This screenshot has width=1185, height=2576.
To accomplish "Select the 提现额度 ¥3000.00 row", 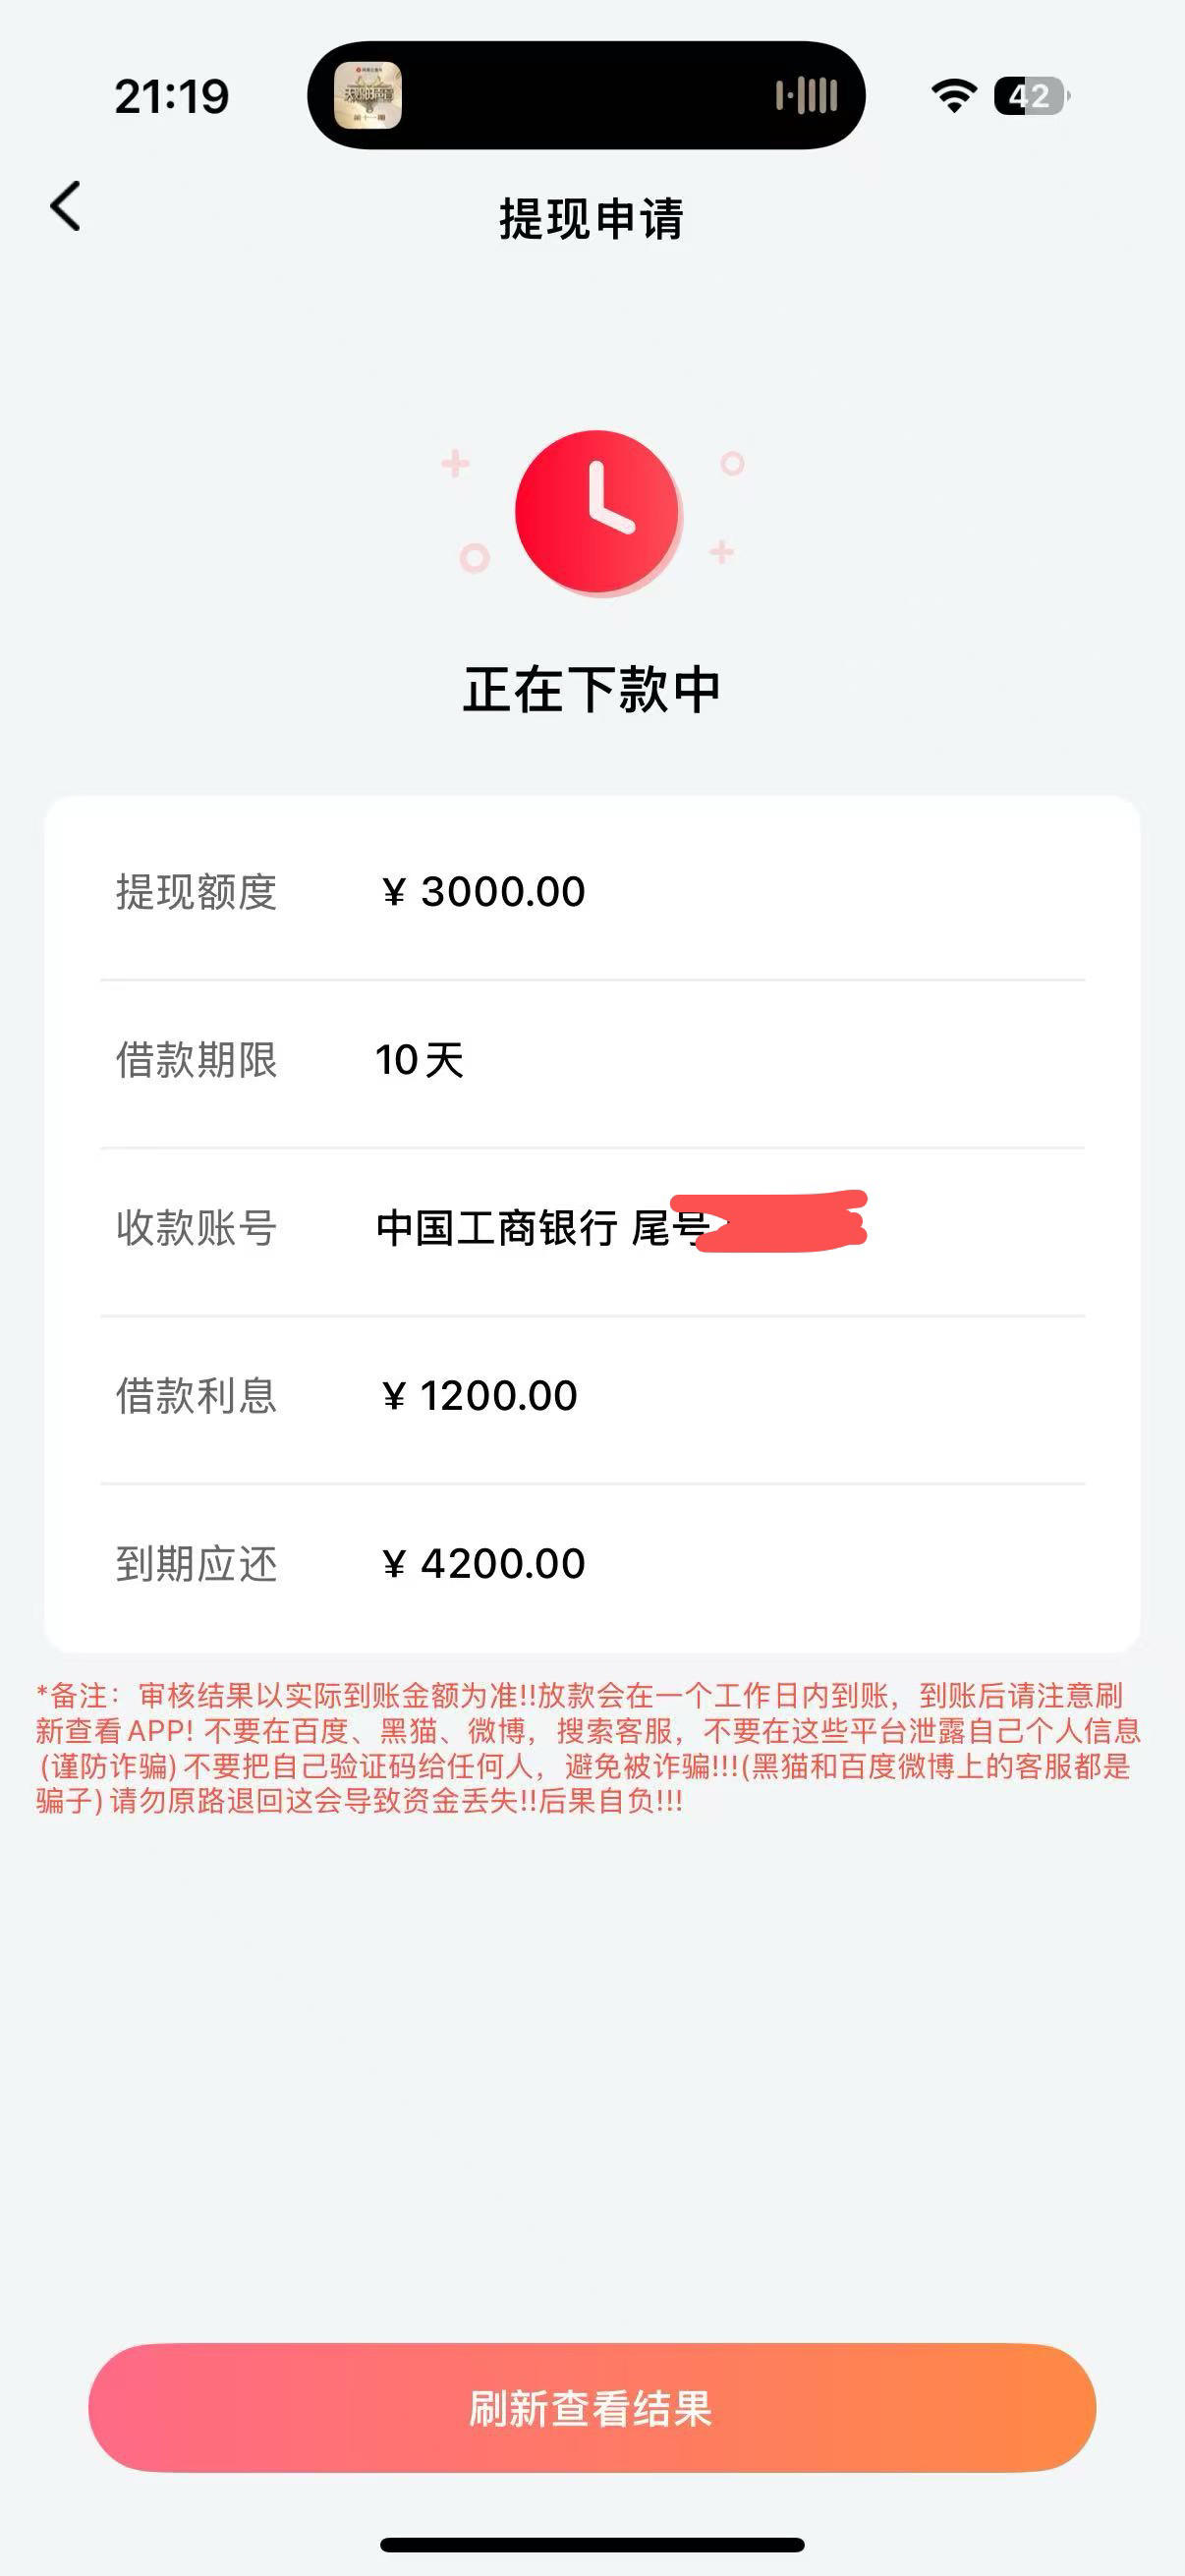I will coord(592,892).
